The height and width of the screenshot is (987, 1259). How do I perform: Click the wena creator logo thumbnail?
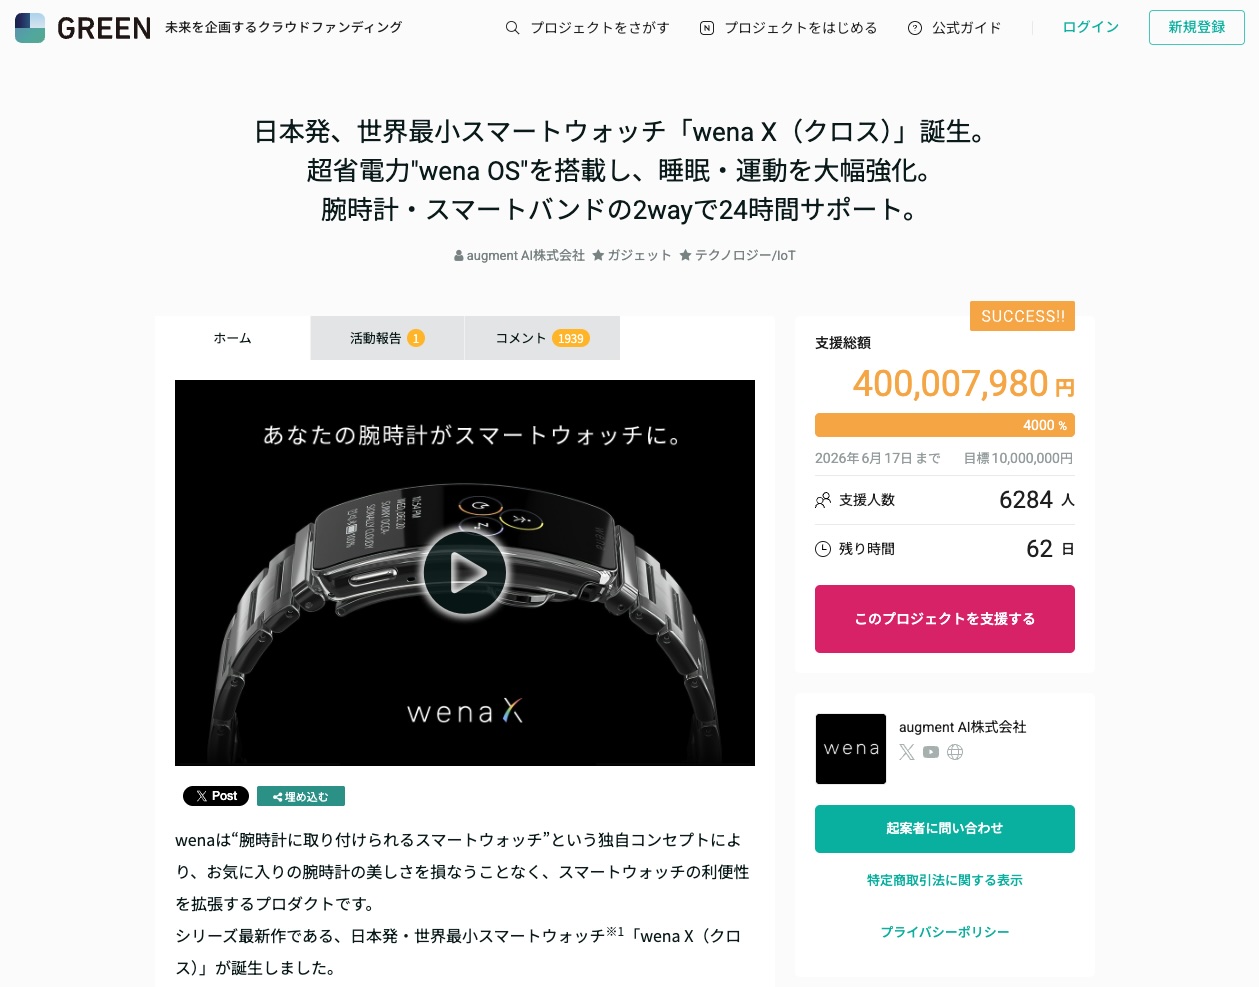(851, 749)
